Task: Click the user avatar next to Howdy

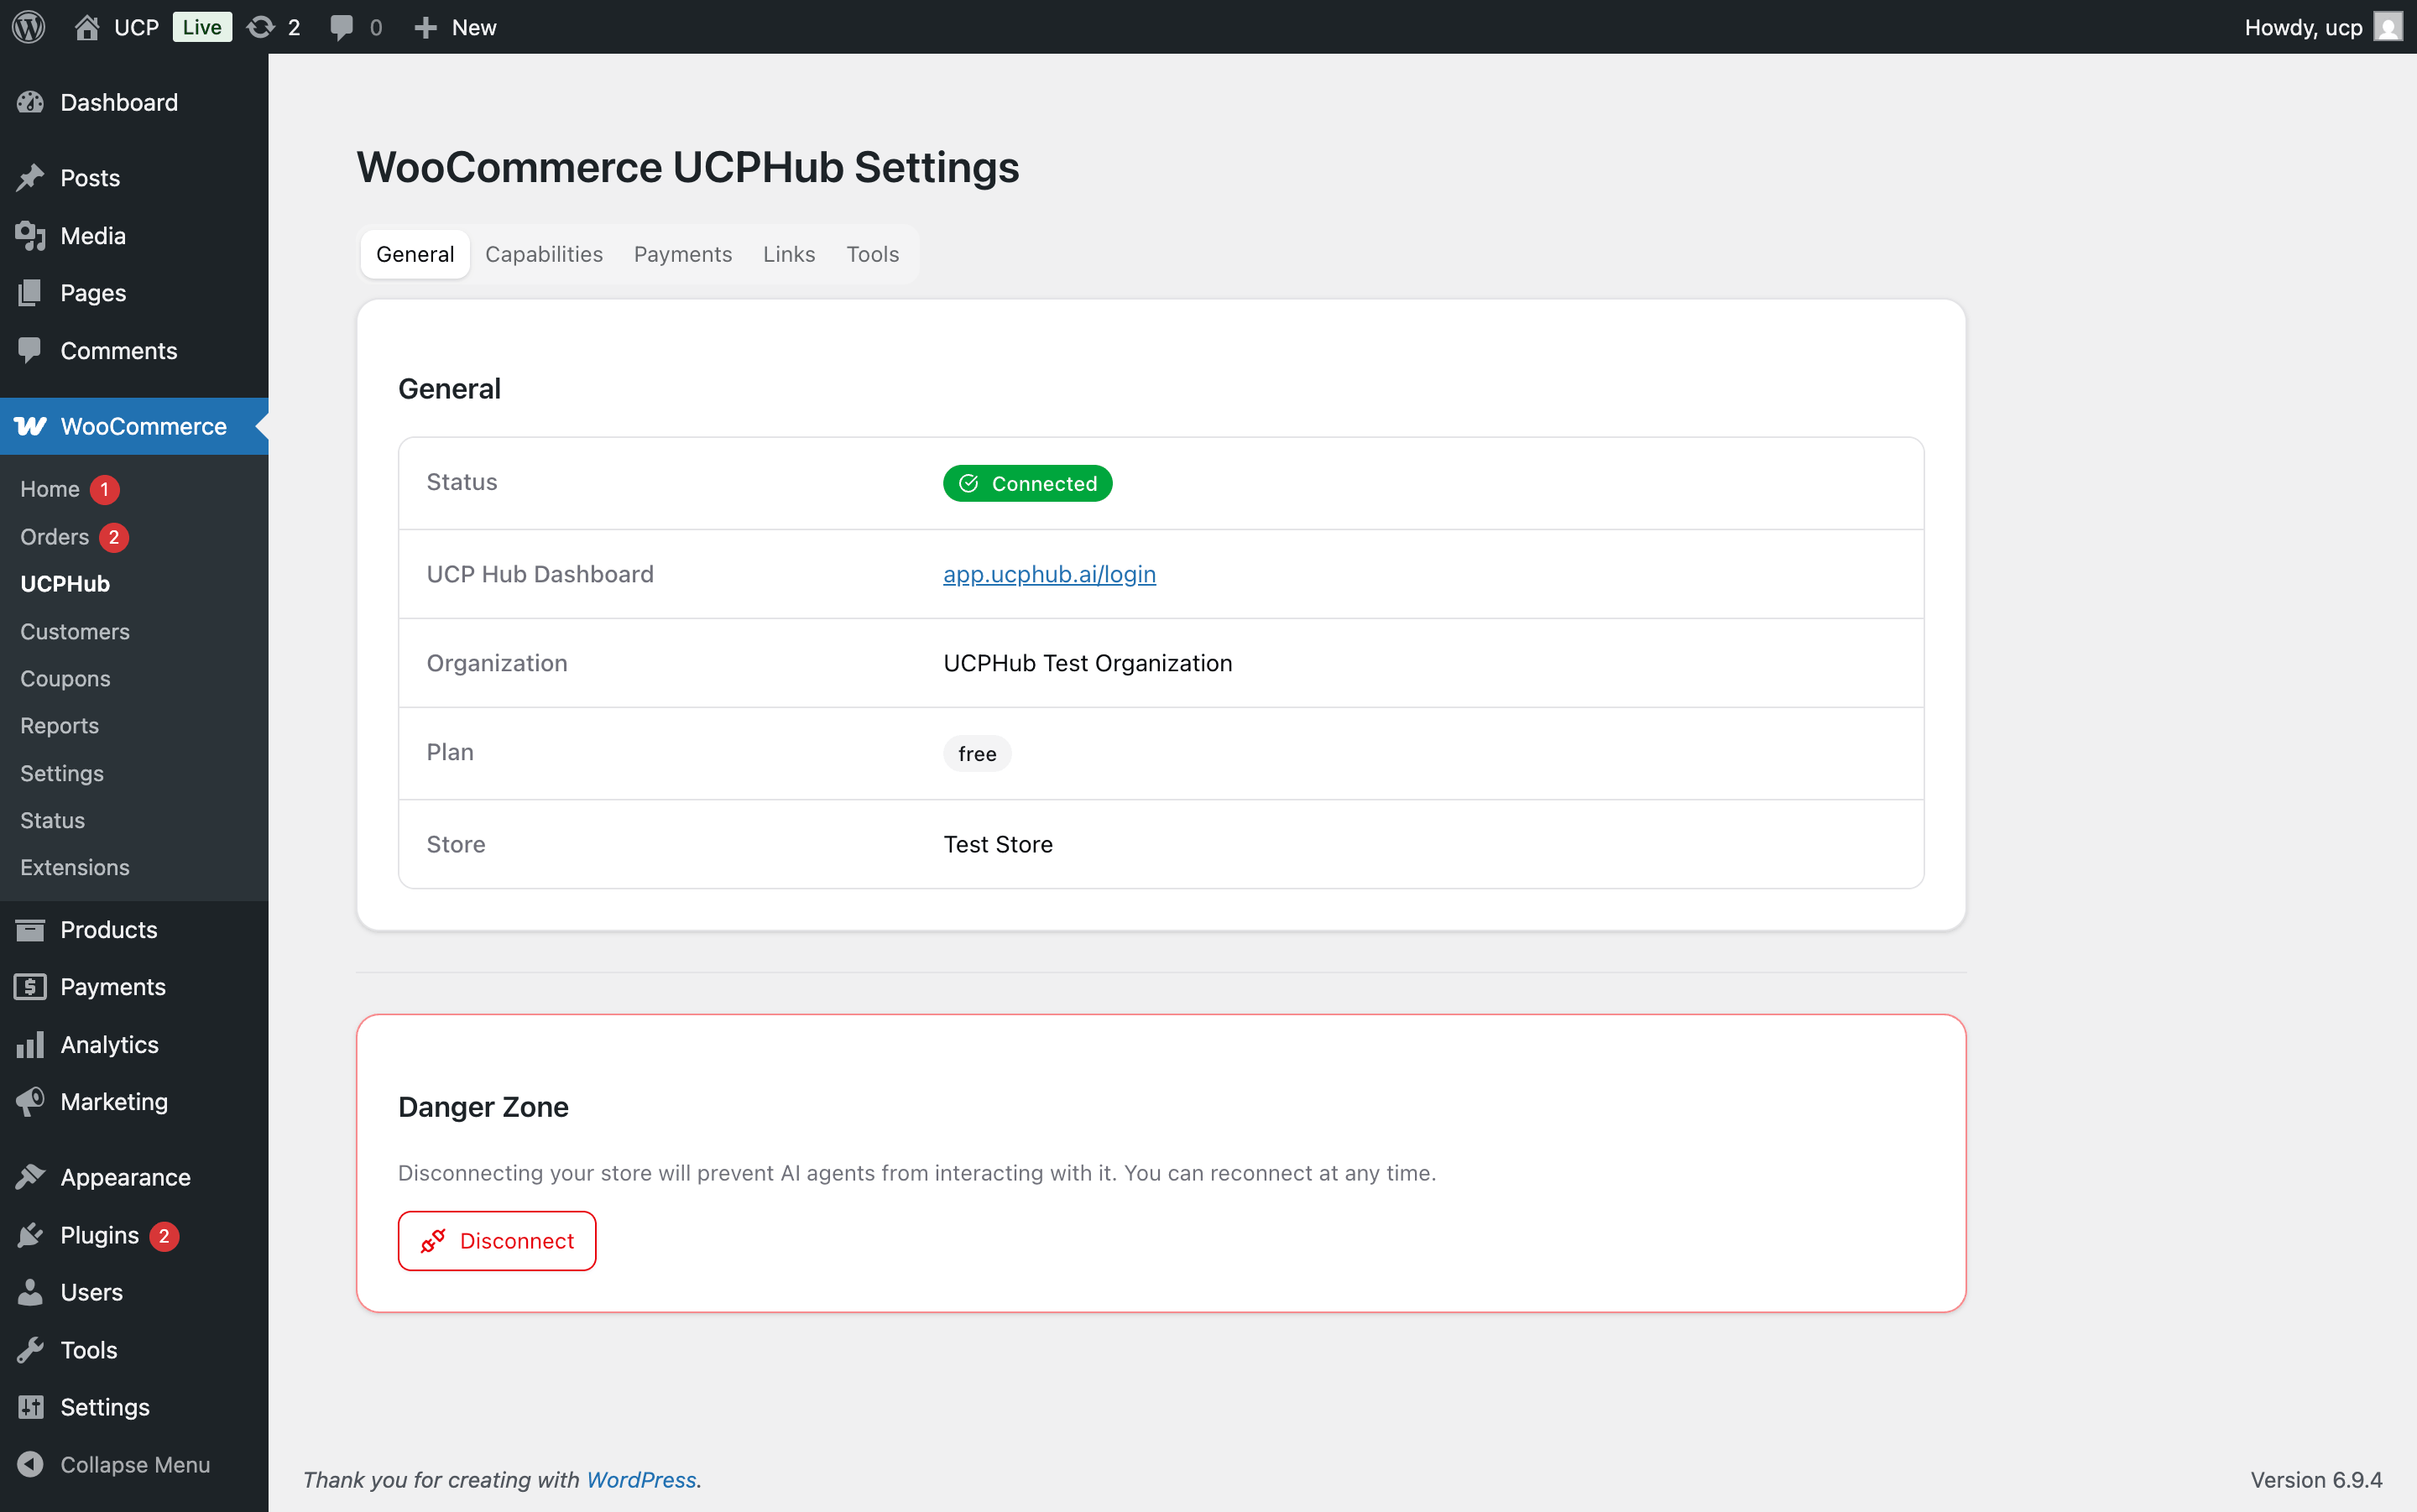Action: [2387, 27]
